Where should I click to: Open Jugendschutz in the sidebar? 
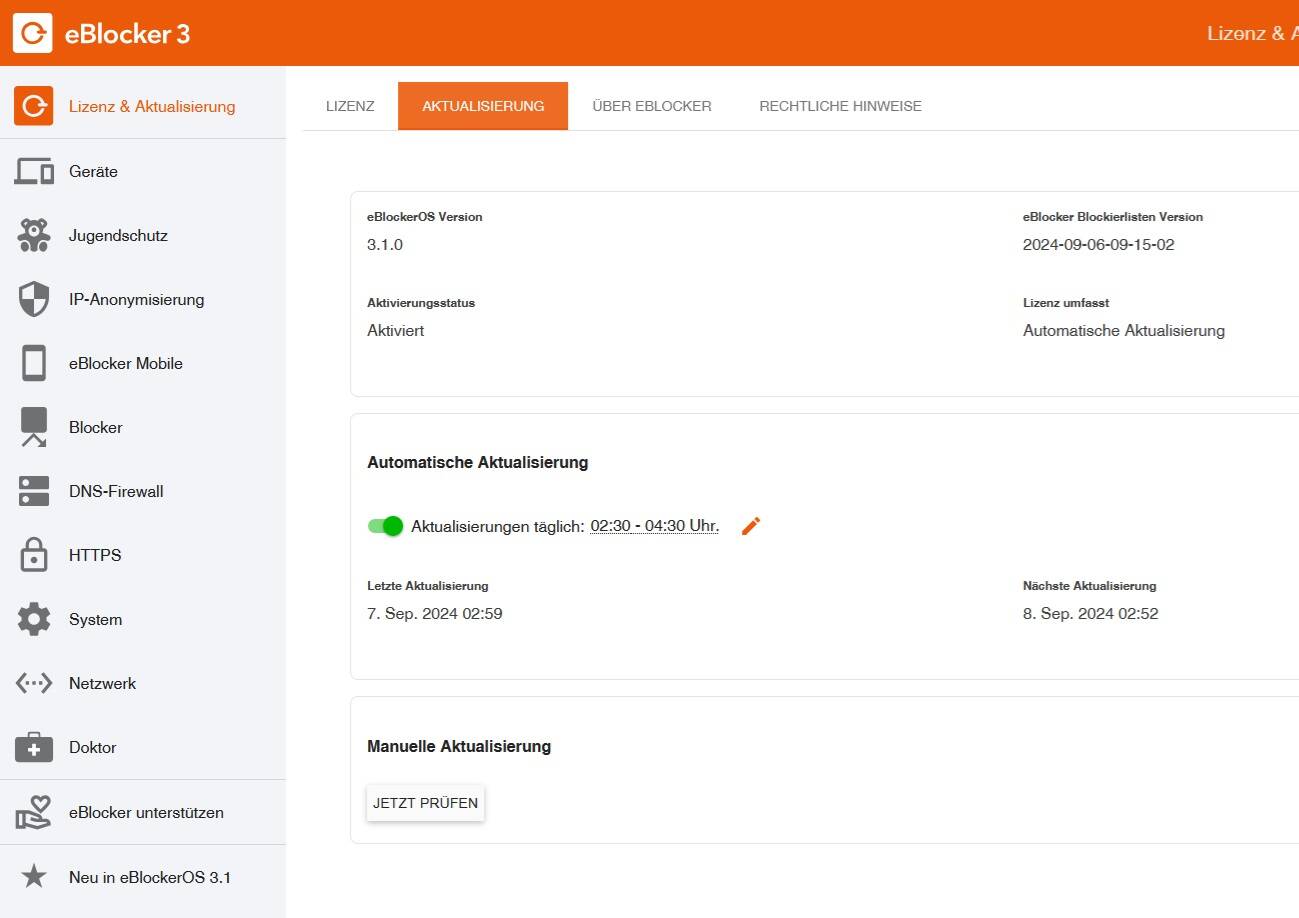[143, 236]
